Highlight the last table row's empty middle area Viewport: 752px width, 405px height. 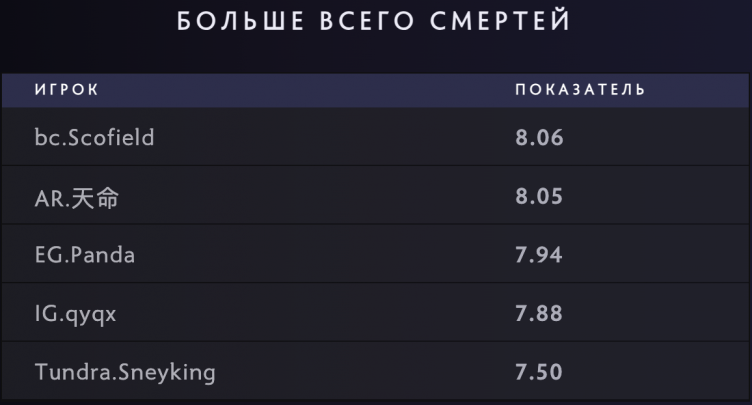360,373
